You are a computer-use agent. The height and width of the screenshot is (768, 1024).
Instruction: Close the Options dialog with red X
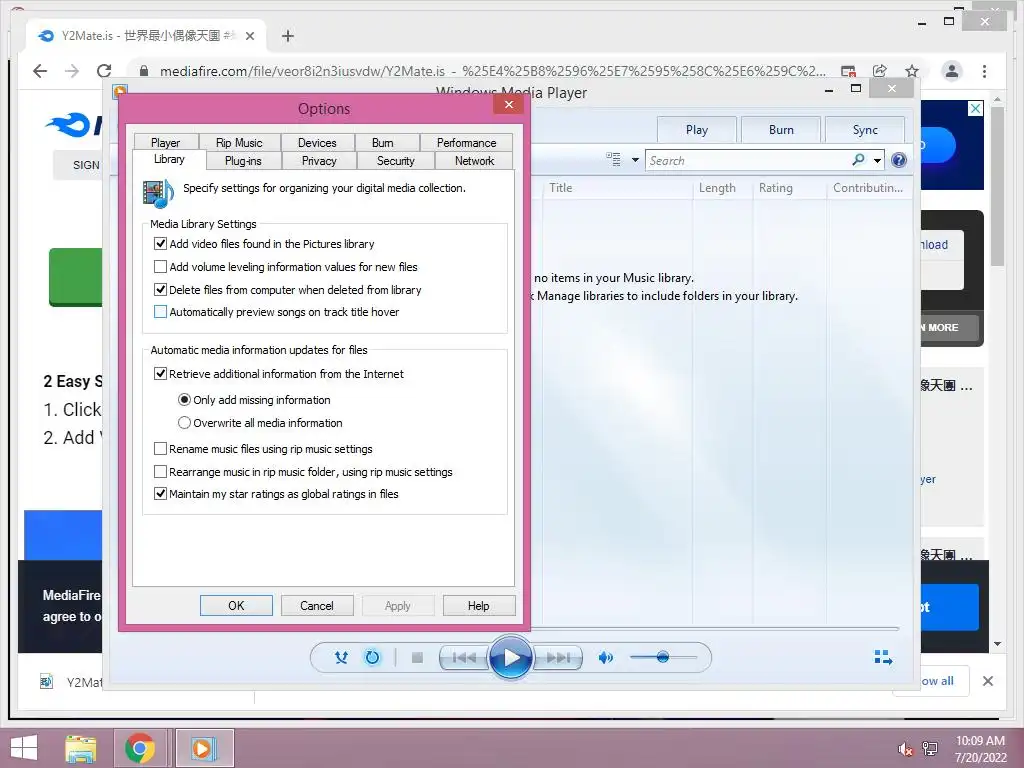(509, 104)
